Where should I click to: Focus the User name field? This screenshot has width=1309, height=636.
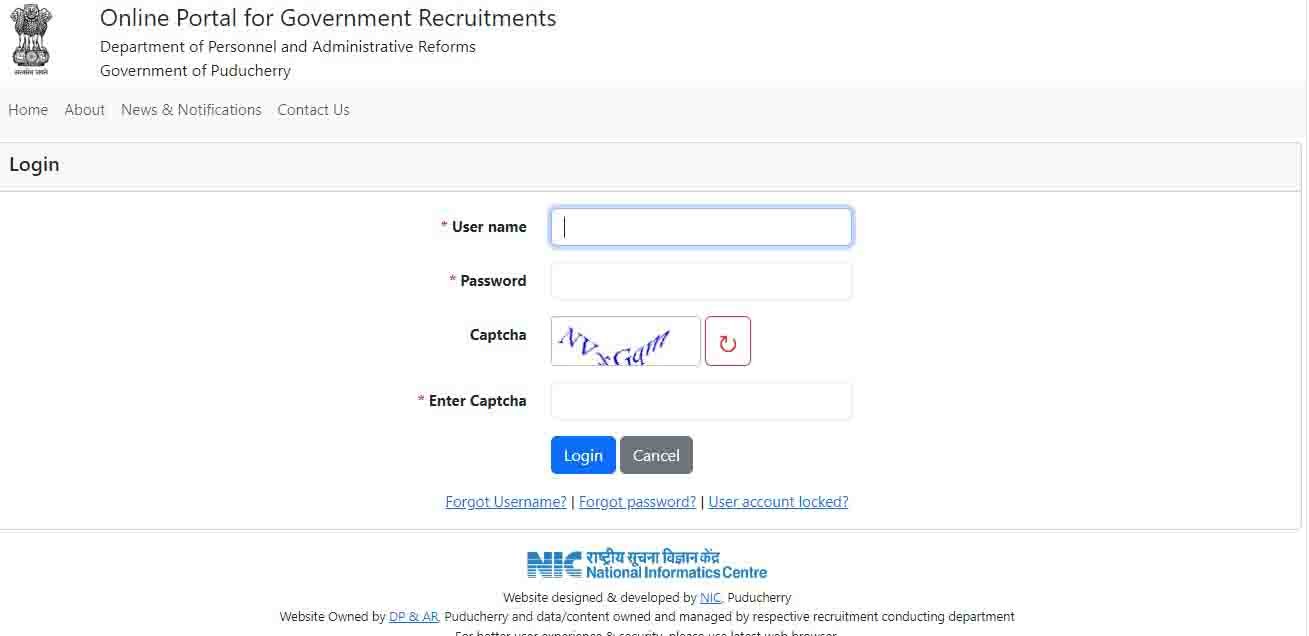click(701, 227)
